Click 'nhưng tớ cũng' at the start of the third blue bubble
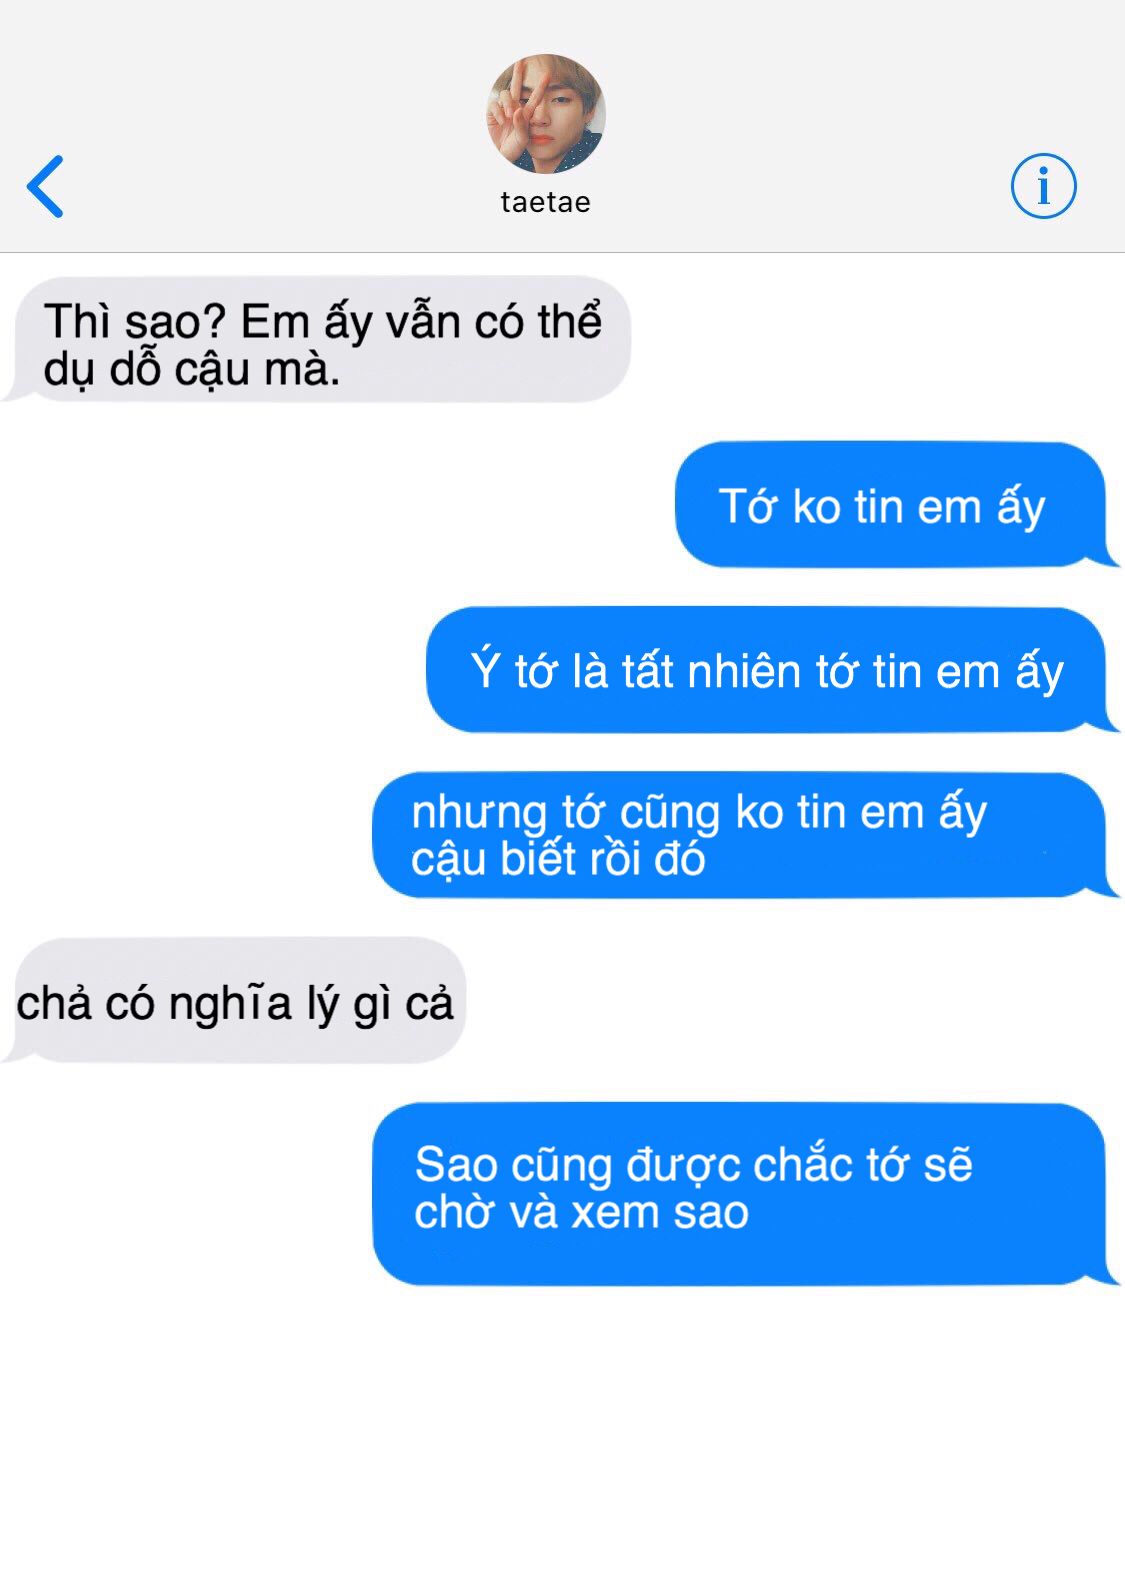The image size is (1125, 1581). pyautogui.click(x=566, y=813)
